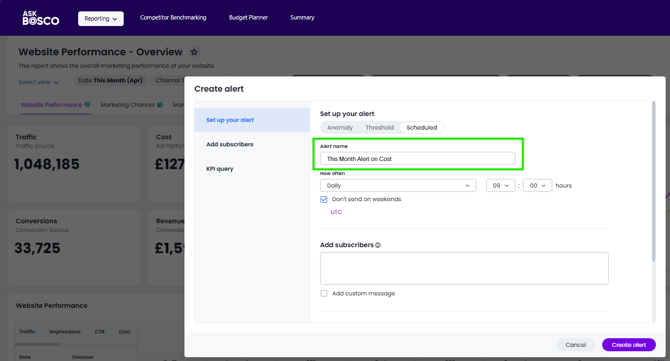Click the dialog vertical scrollbar
This screenshot has width=670, height=361.
point(653,182)
